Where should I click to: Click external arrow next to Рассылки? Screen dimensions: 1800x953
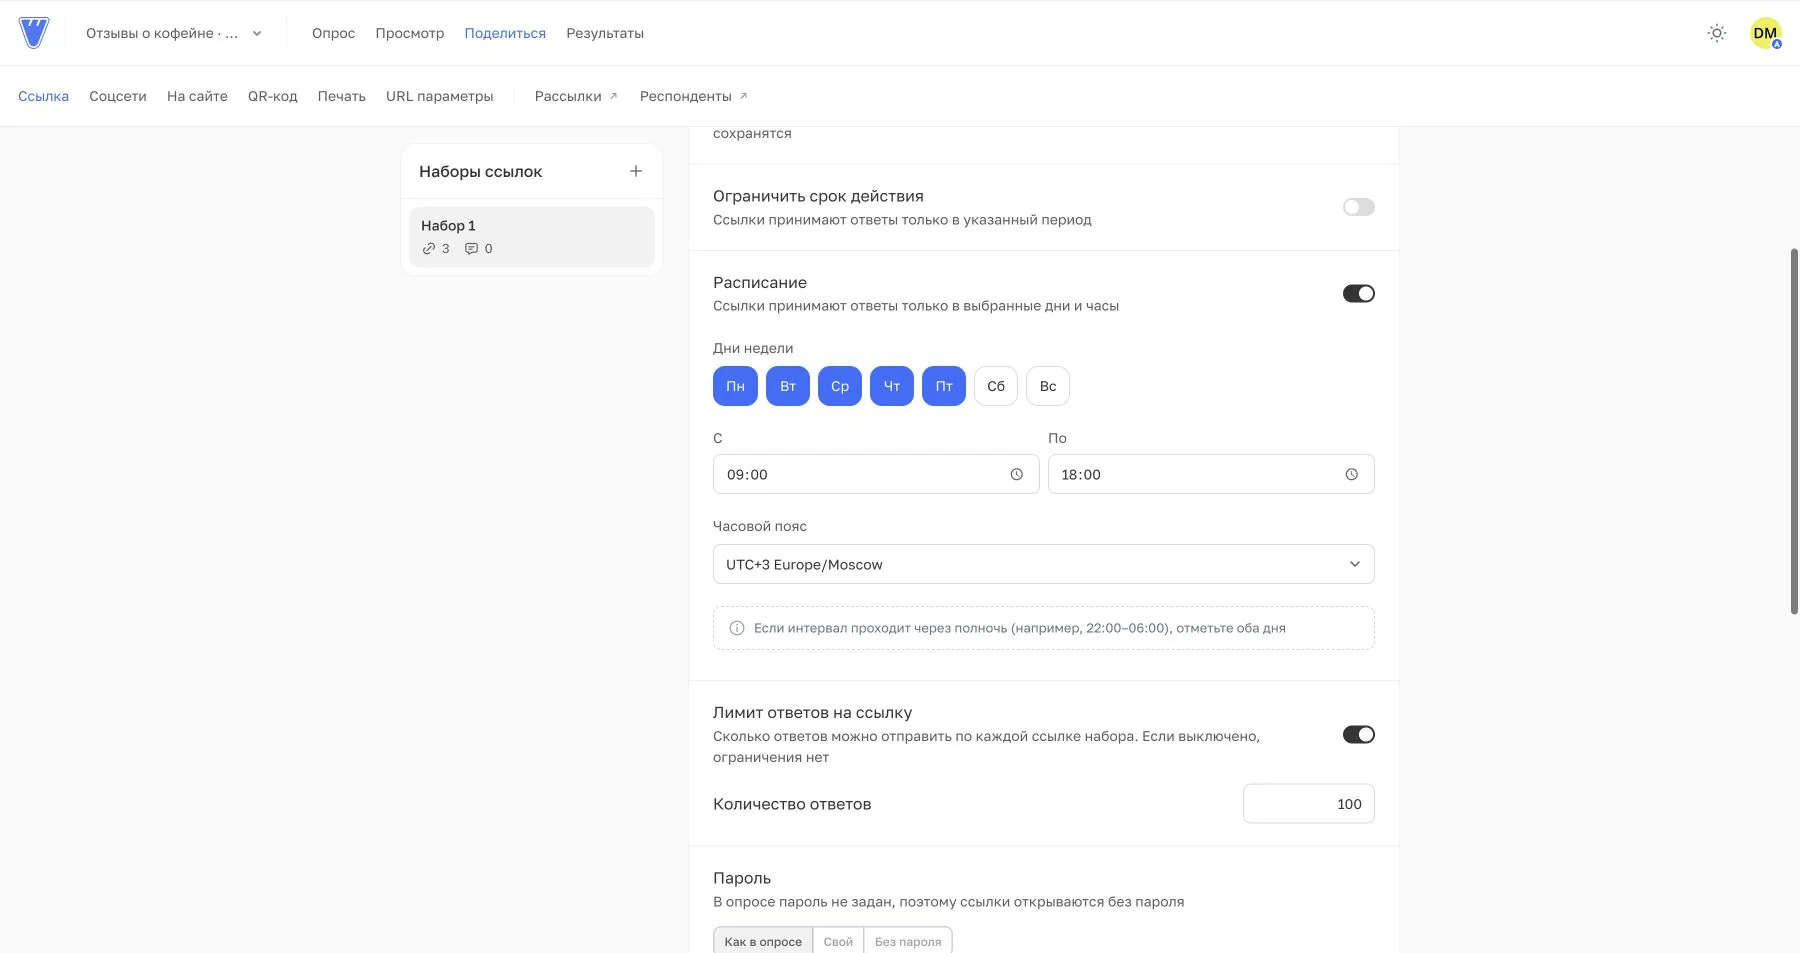[x=613, y=96]
